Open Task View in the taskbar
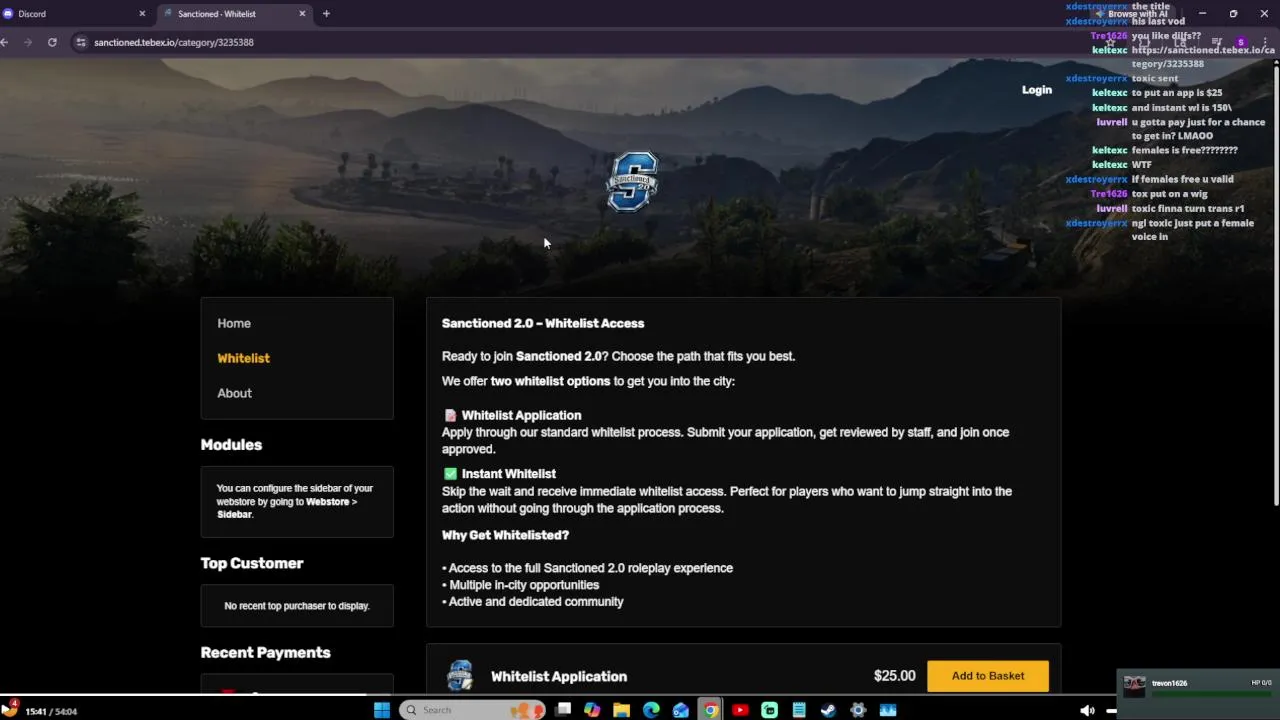The height and width of the screenshot is (720, 1280). 564,710
